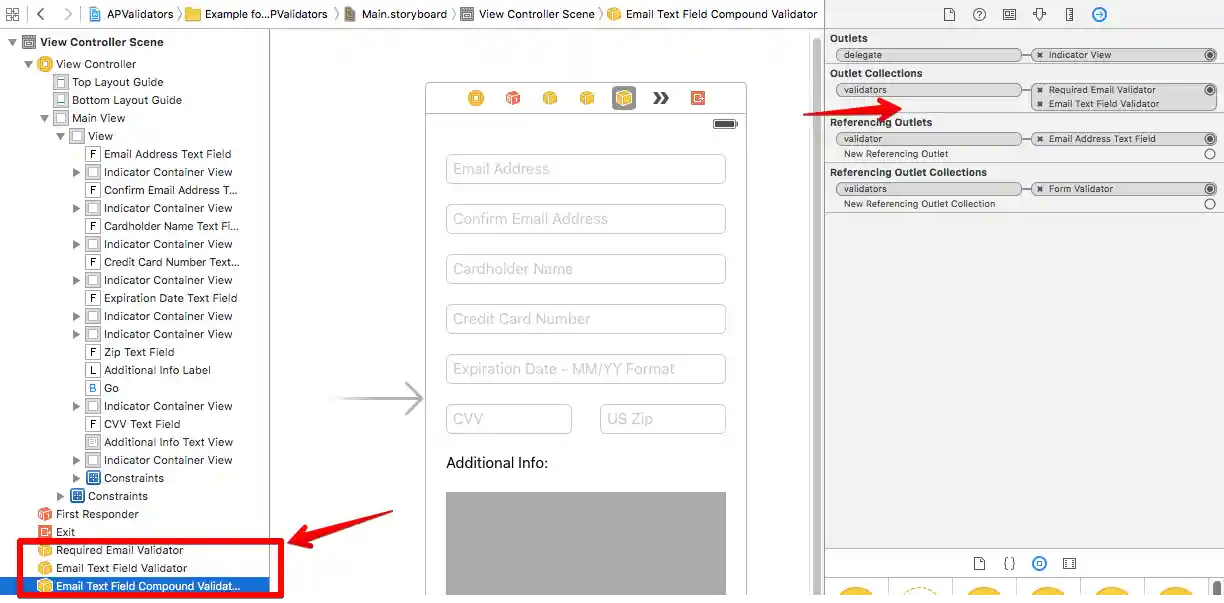Viewport: 1224px width, 603px height.
Task: Remove the Form Validator connection via x
Action: [1042, 188]
